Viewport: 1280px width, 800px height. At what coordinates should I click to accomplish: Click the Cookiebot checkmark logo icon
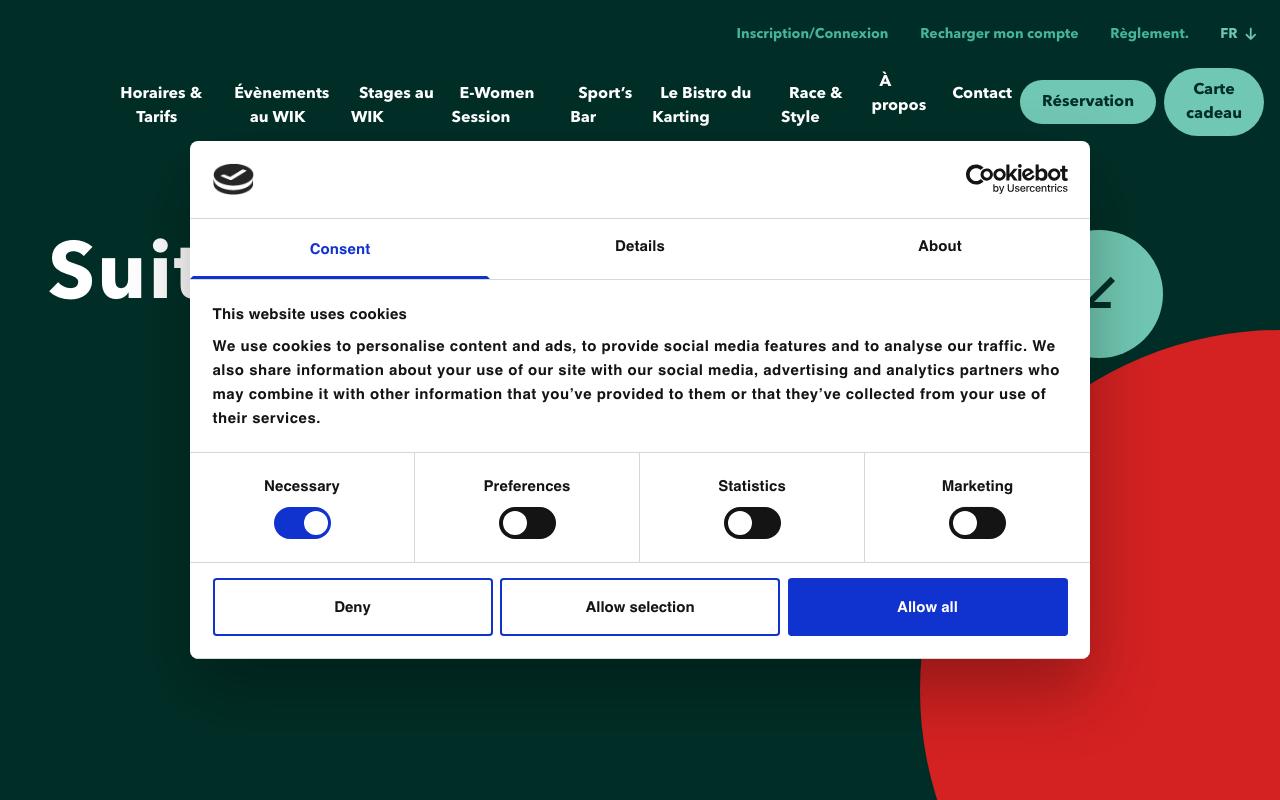pos(233,179)
